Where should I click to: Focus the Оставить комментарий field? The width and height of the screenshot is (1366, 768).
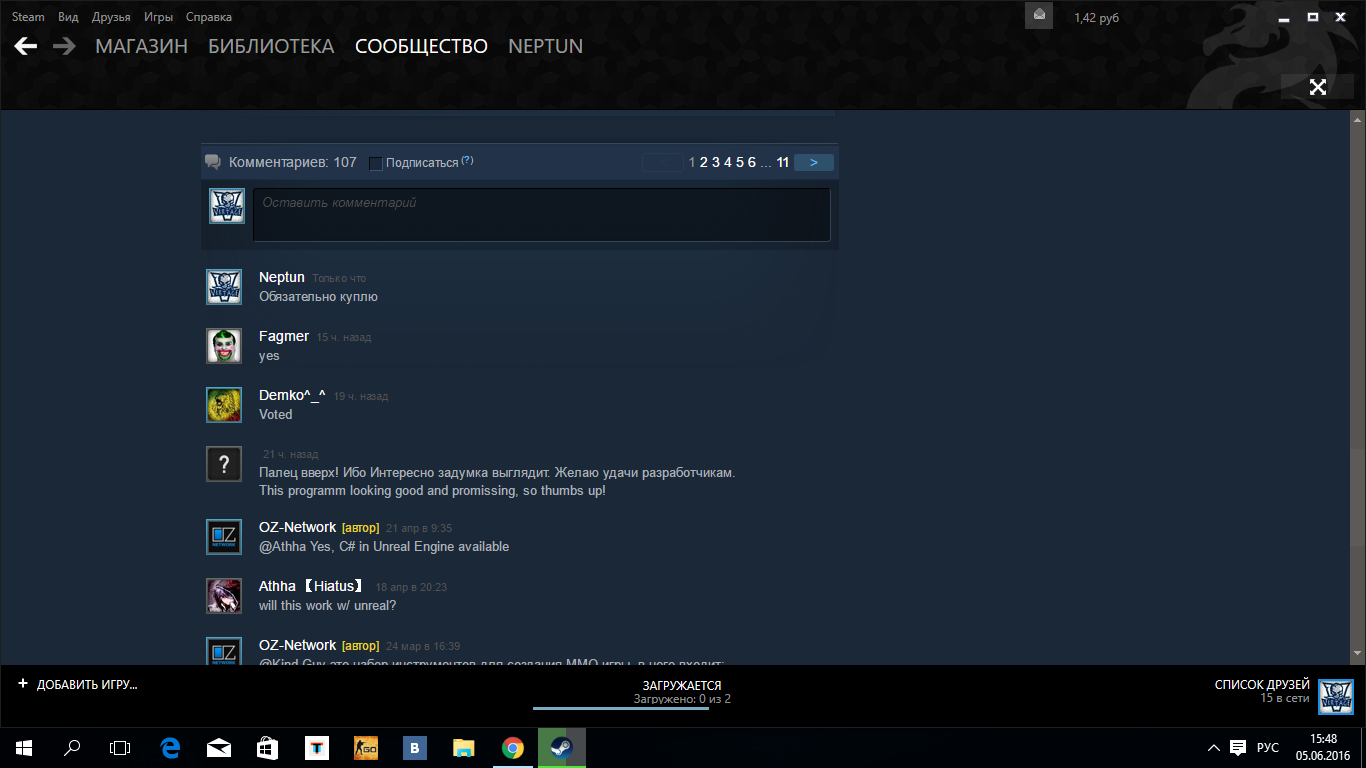[x=541, y=214]
